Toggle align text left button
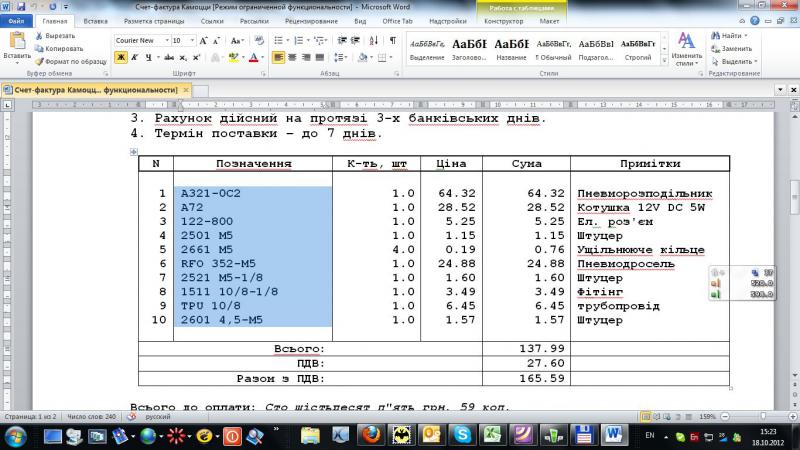This screenshot has width=800, height=450. [x=279, y=58]
